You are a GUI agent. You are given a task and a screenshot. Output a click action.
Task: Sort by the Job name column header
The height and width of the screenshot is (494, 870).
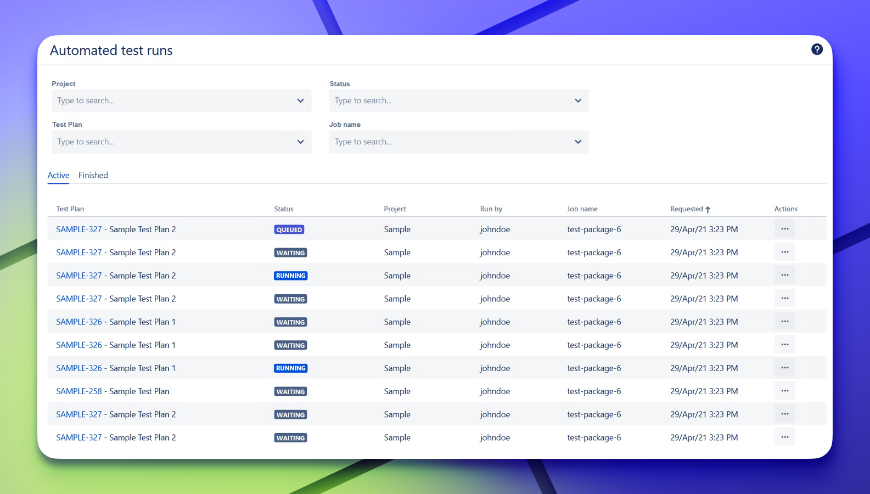[x=582, y=209]
